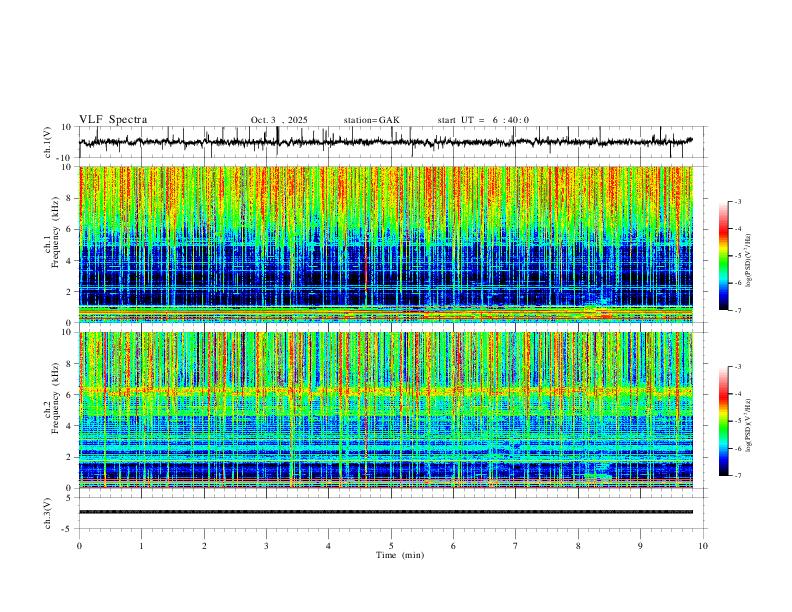Click the "-7" label on ch.1 color bar

[737, 311]
